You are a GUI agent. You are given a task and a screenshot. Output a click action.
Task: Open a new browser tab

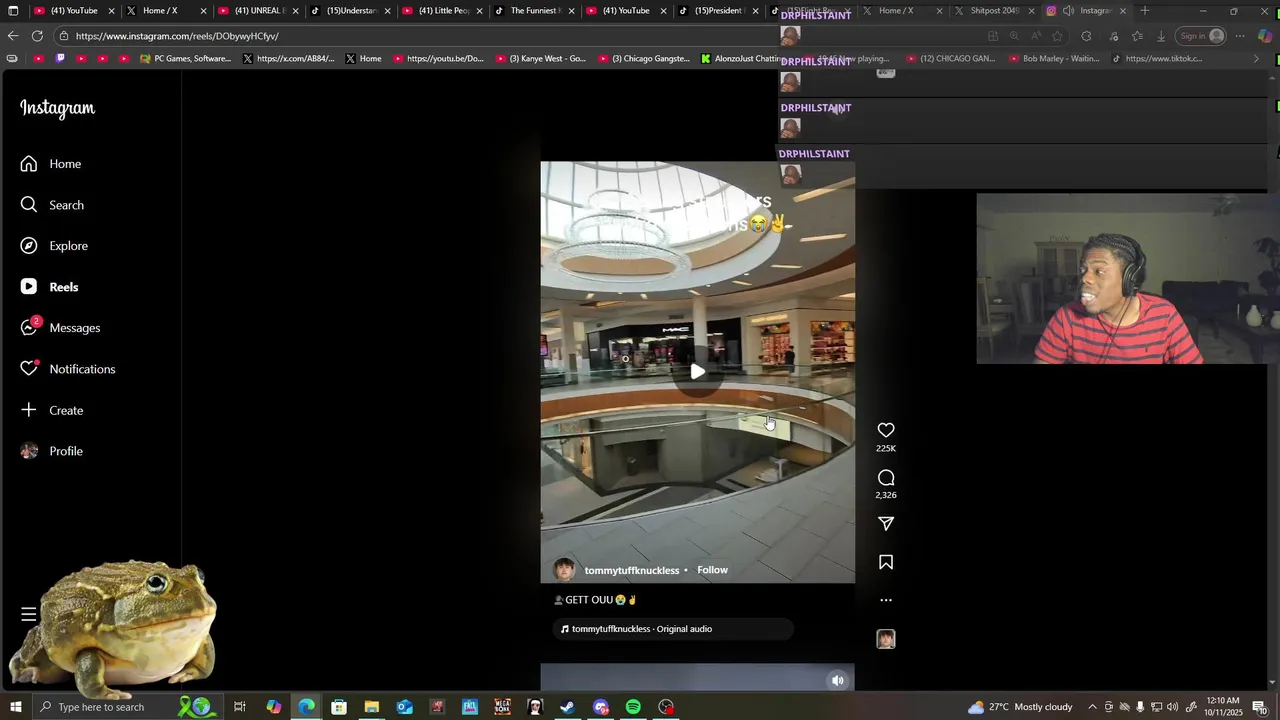1145,11
